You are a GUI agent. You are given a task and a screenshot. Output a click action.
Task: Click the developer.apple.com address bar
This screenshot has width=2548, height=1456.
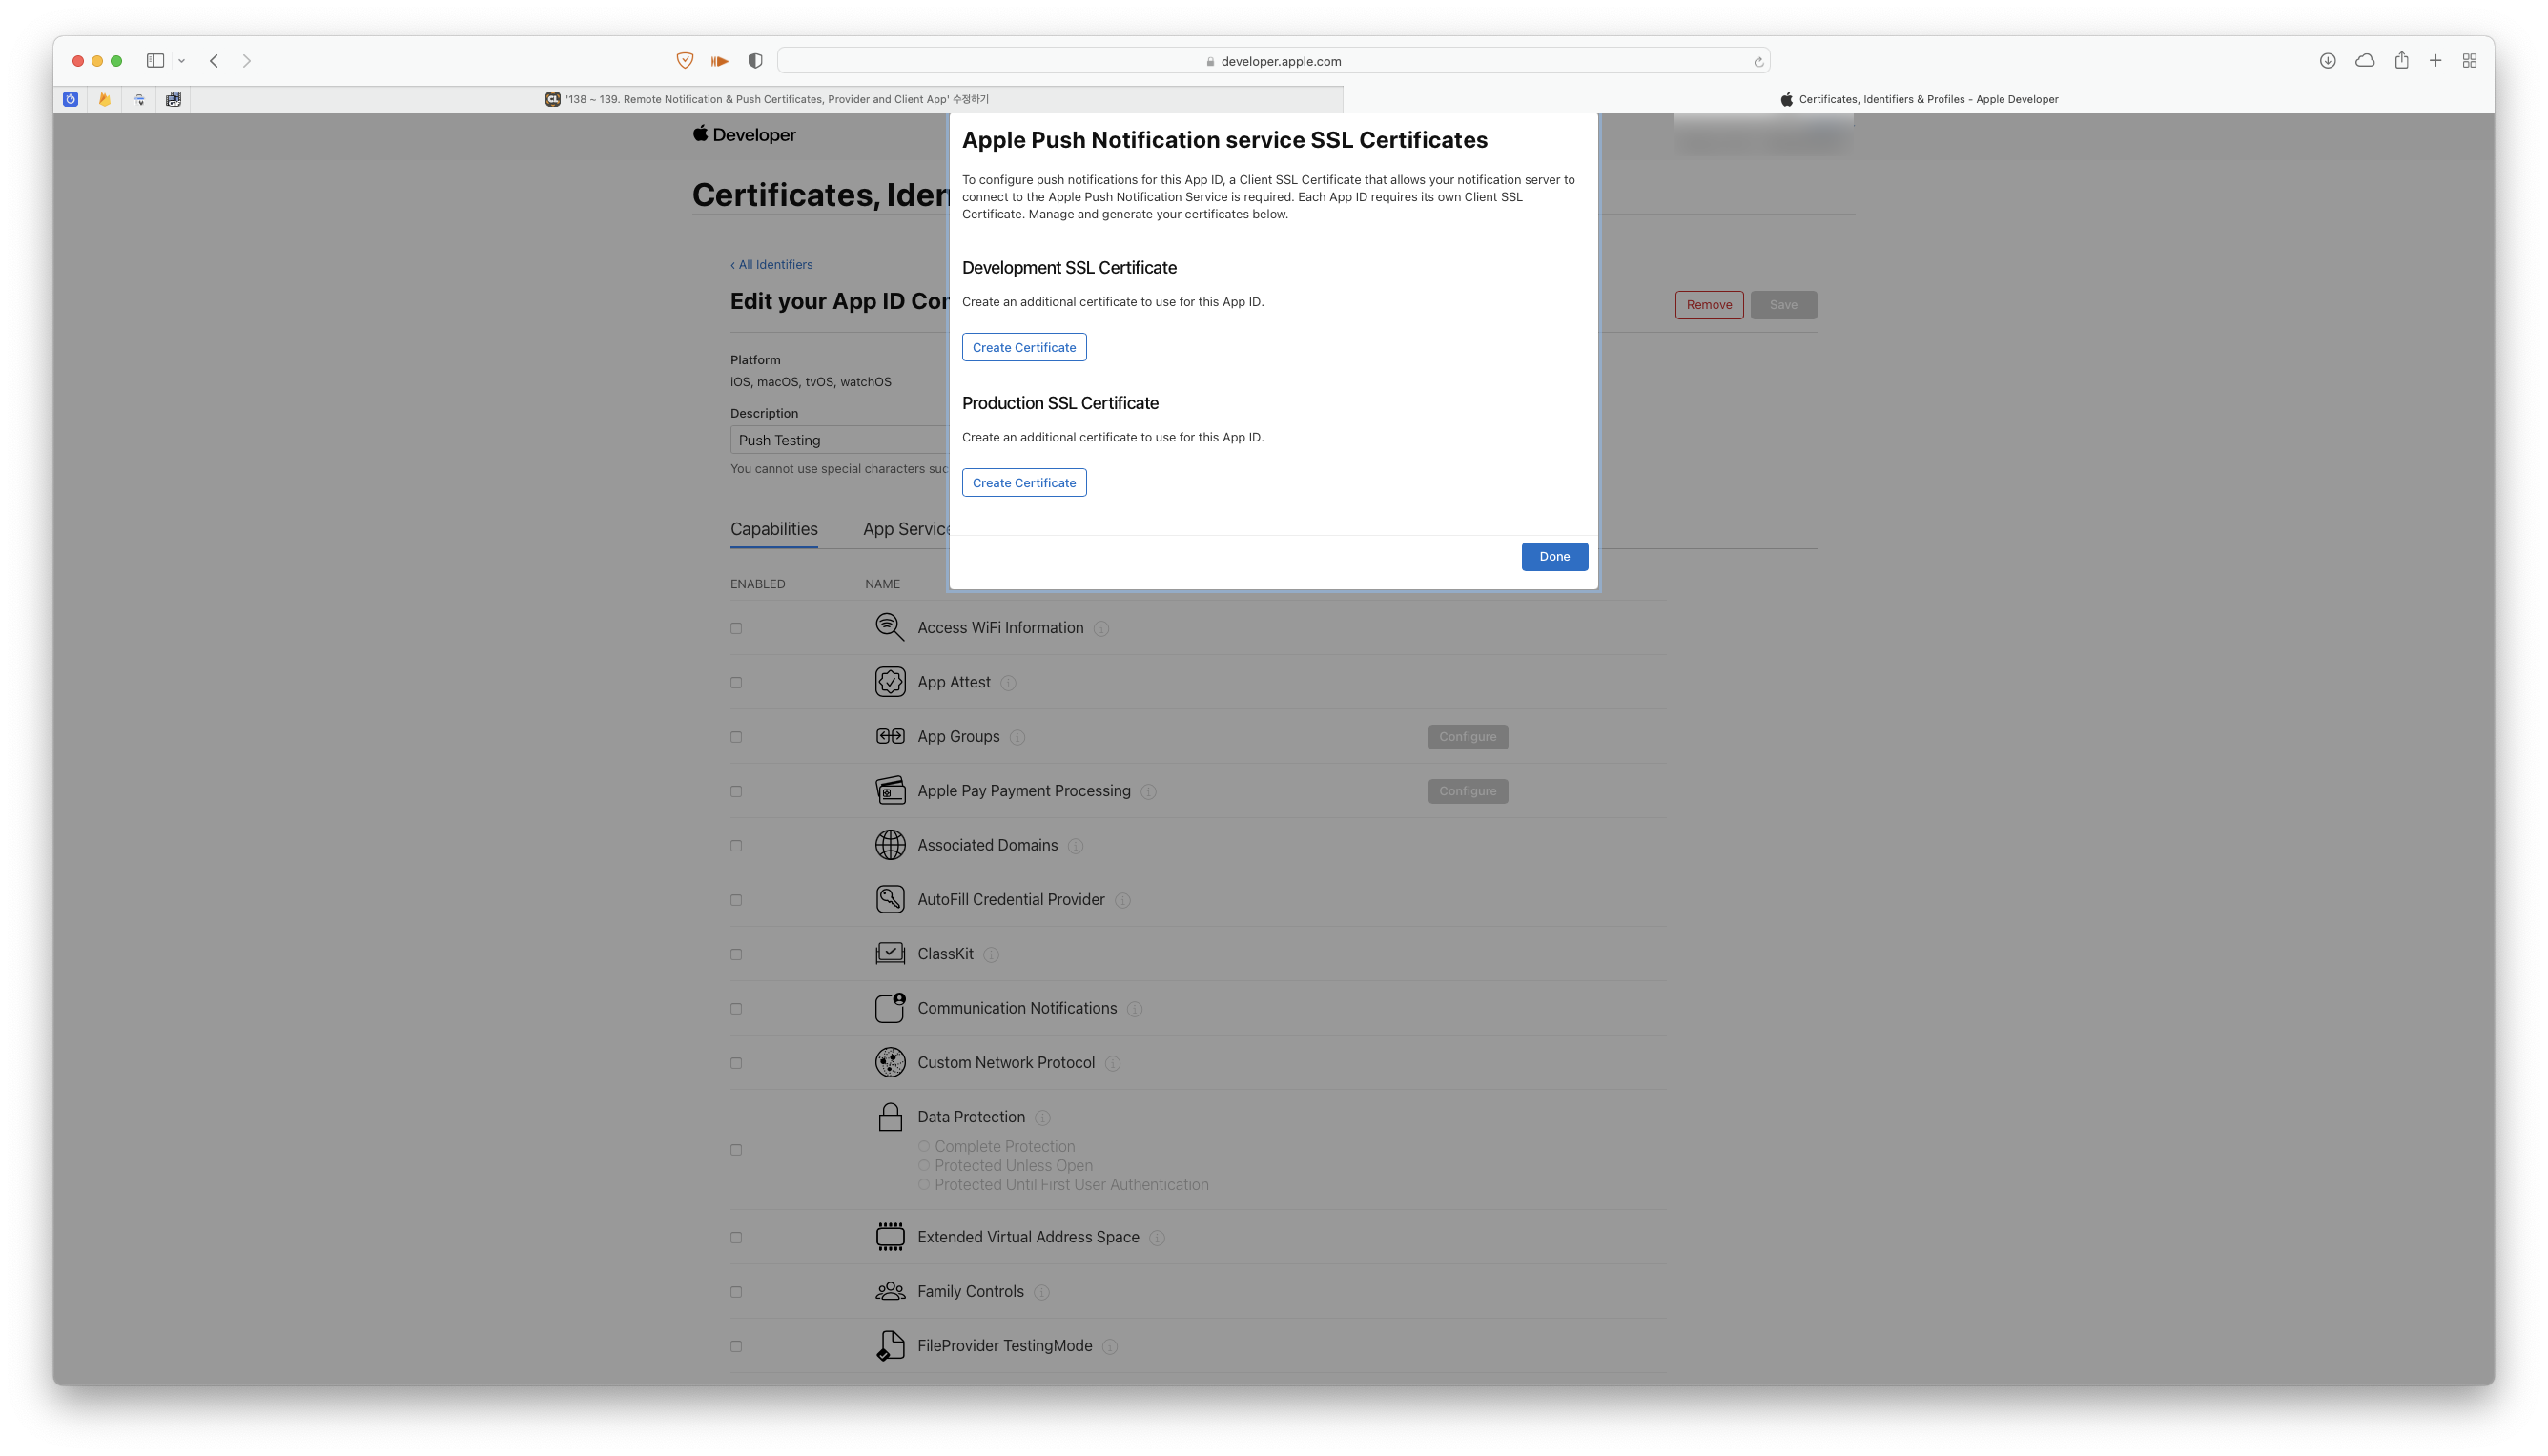(x=1272, y=61)
